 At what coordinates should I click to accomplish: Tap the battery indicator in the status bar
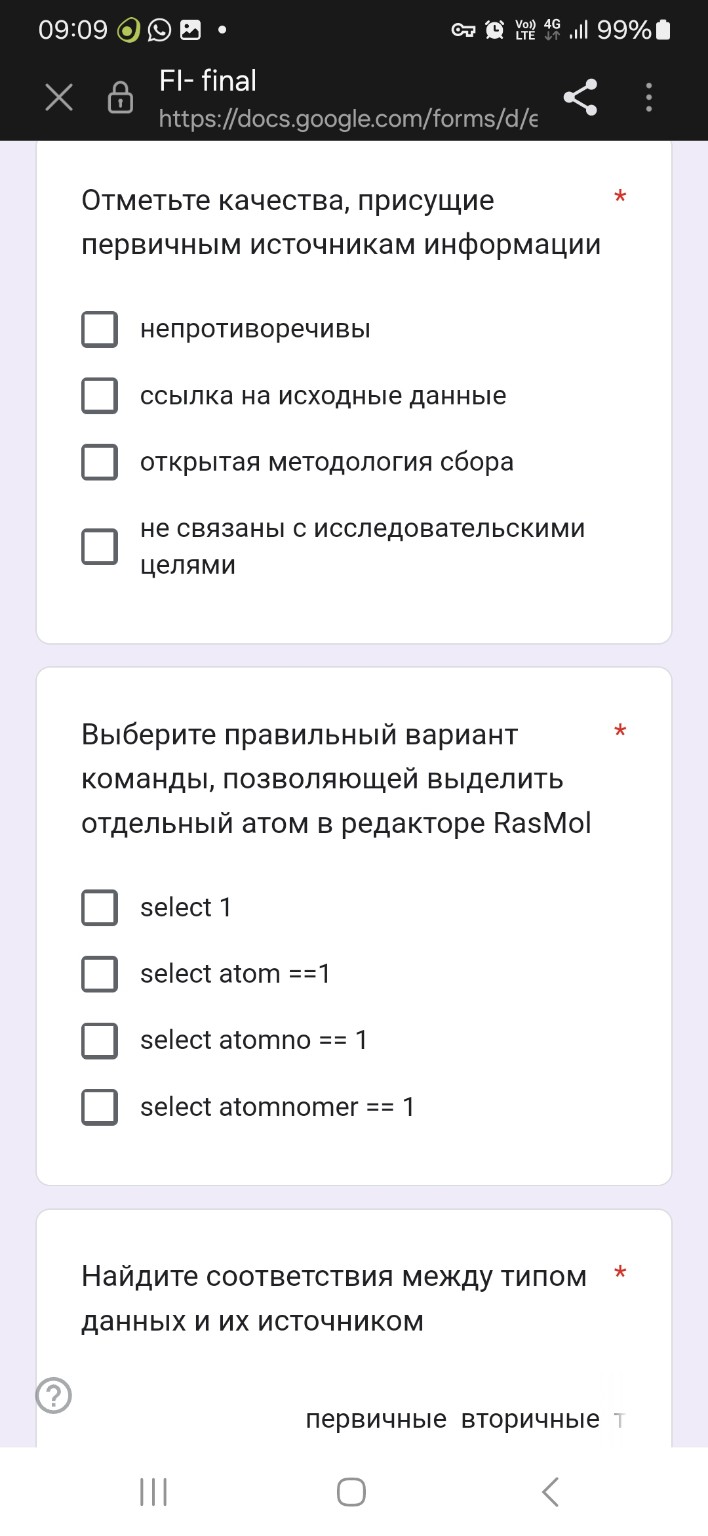(660, 30)
